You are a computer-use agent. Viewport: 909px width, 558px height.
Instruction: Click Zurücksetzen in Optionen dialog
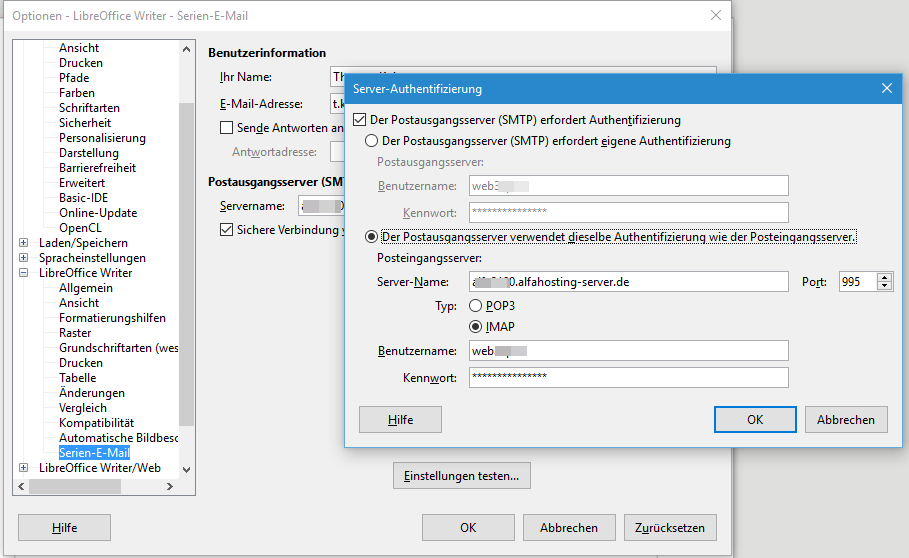click(x=670, y=528)
